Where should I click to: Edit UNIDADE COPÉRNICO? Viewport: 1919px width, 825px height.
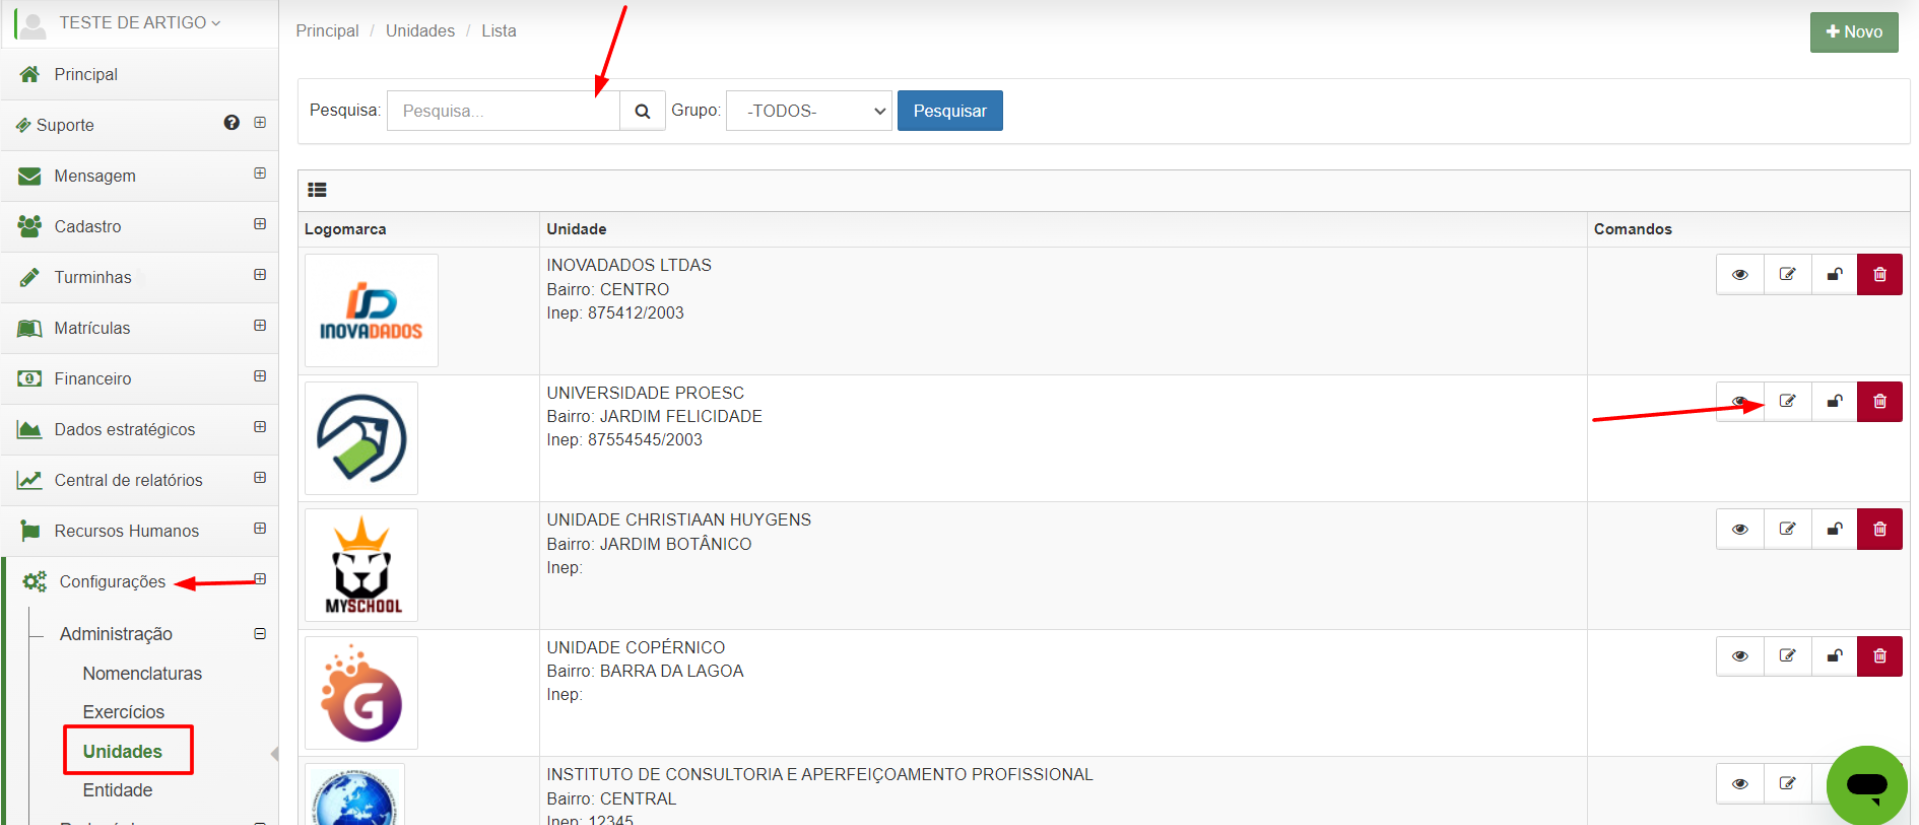pyautogui.click(x=1787, y=656)
